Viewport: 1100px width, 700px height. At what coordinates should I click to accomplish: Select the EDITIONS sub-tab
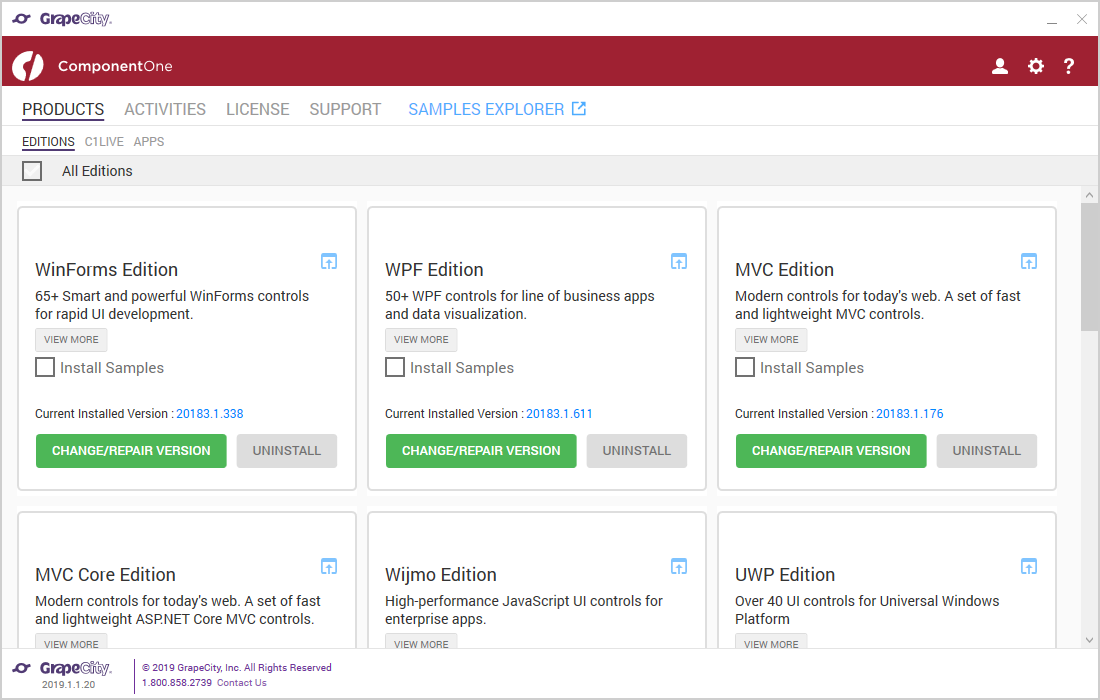point(48,142)
